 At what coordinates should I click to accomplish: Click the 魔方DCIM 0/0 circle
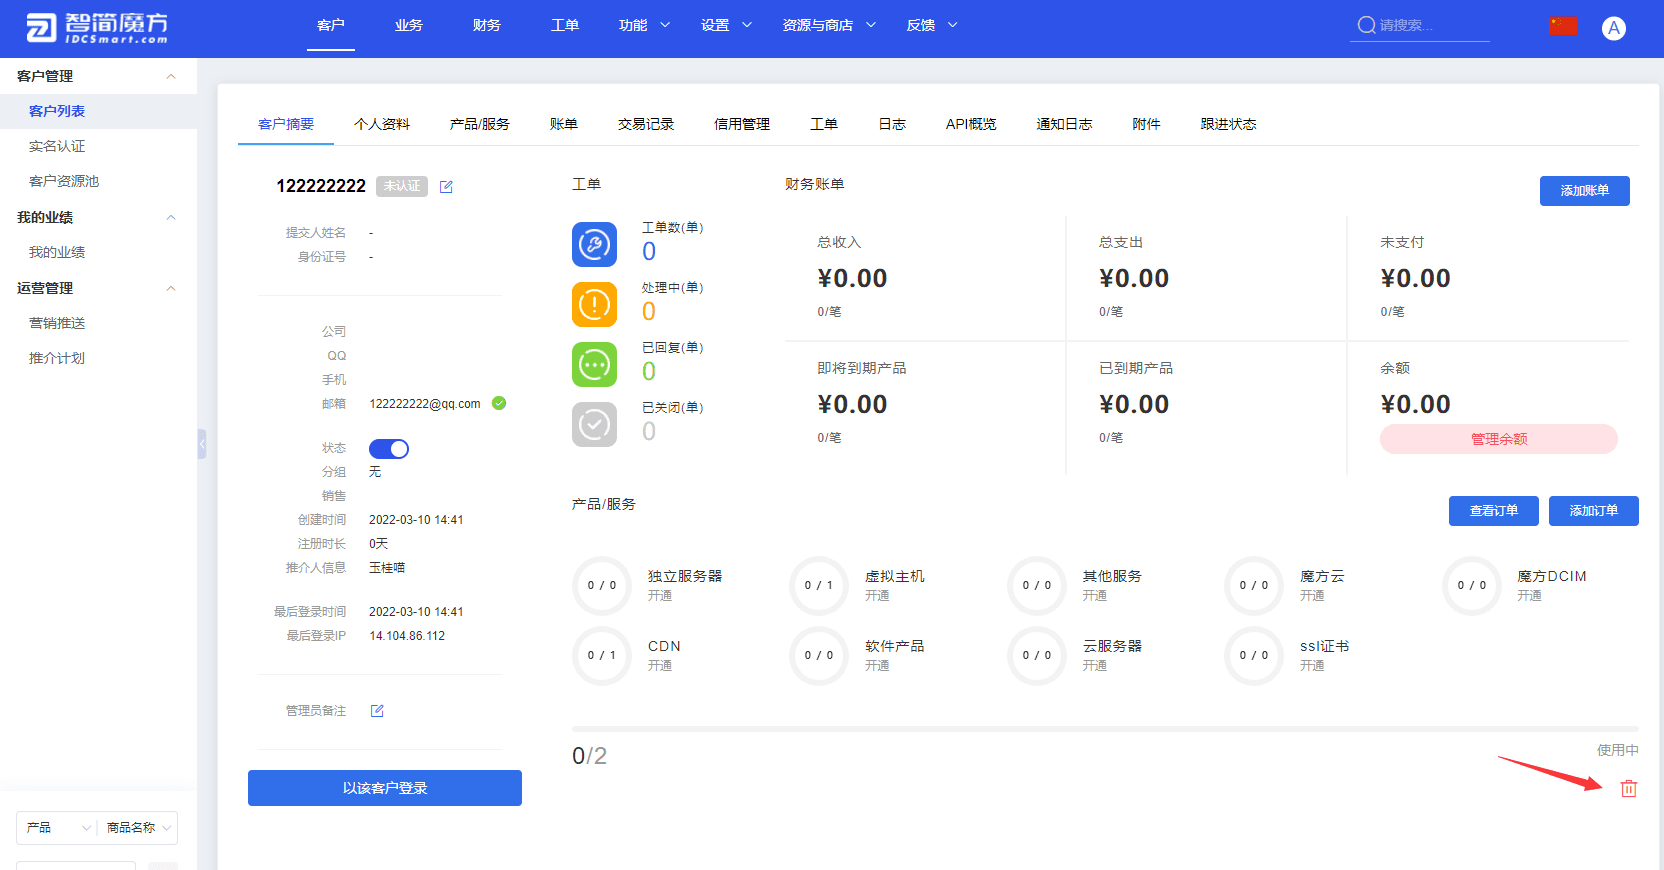point(1471,586)
